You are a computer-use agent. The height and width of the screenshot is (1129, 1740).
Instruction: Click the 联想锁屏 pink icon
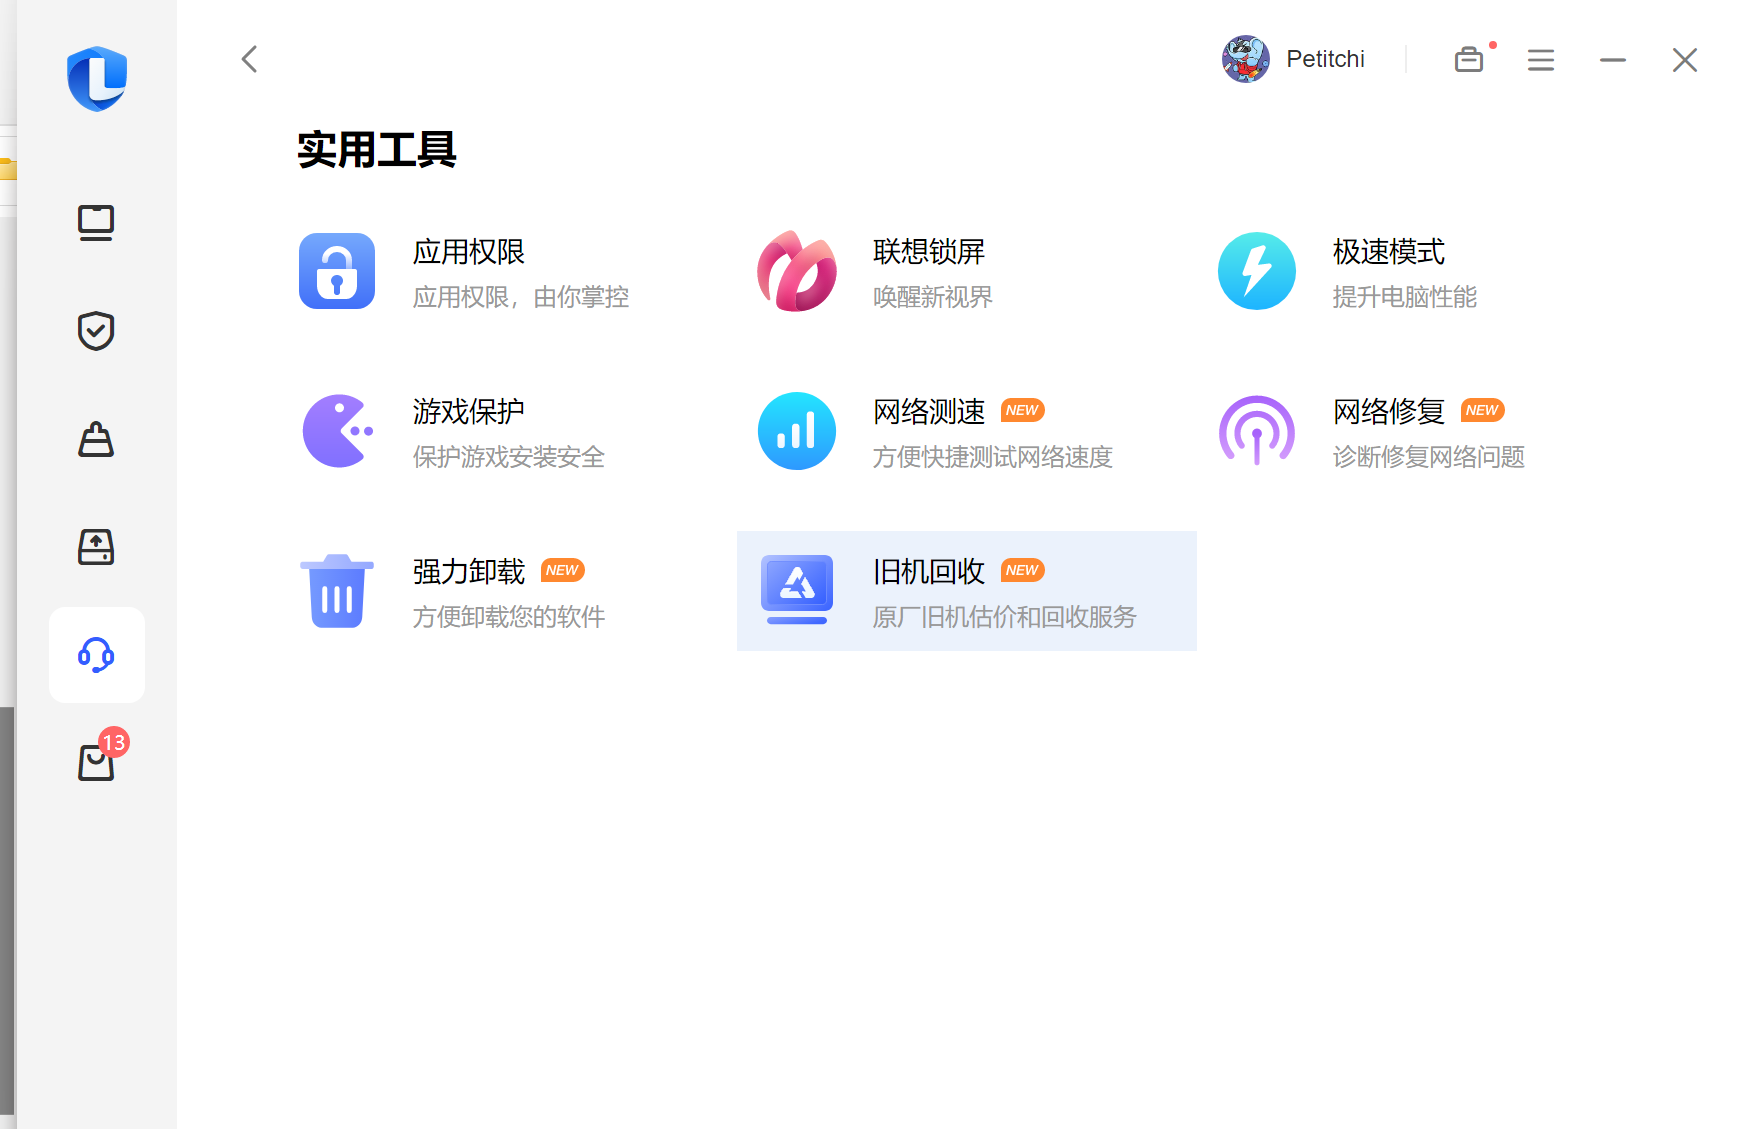[x=797, y=271]
